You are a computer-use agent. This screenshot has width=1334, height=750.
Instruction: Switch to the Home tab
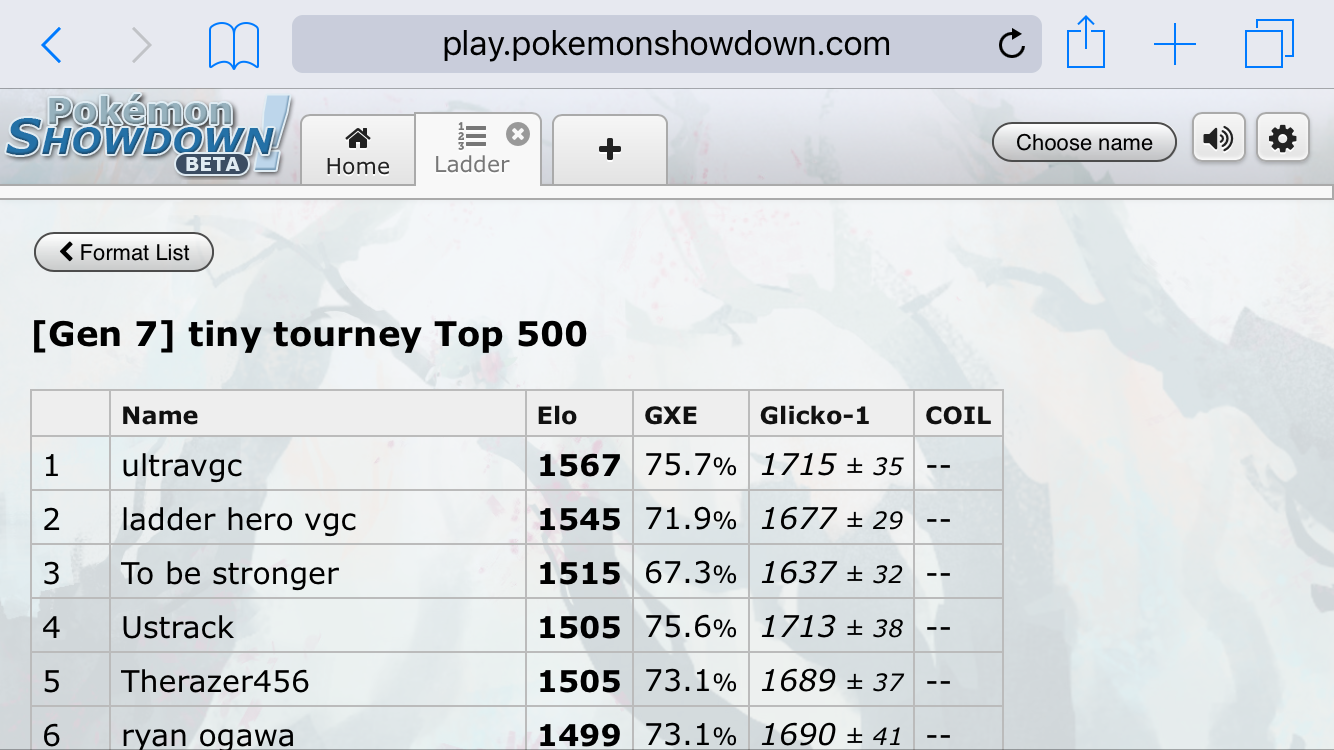coord(357,151)
